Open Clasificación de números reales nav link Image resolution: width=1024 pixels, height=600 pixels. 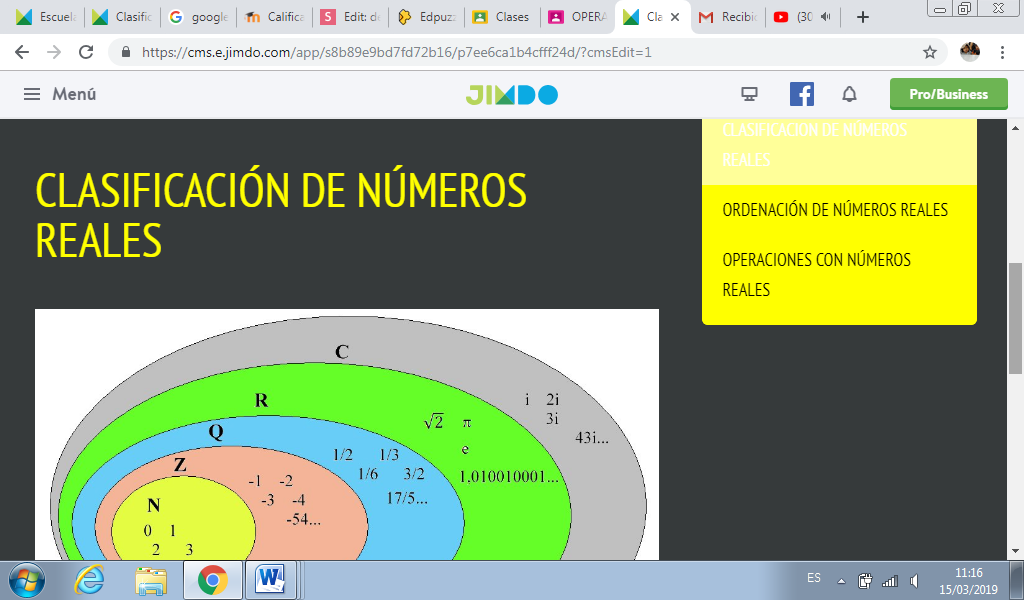click(x=814, y=144)
